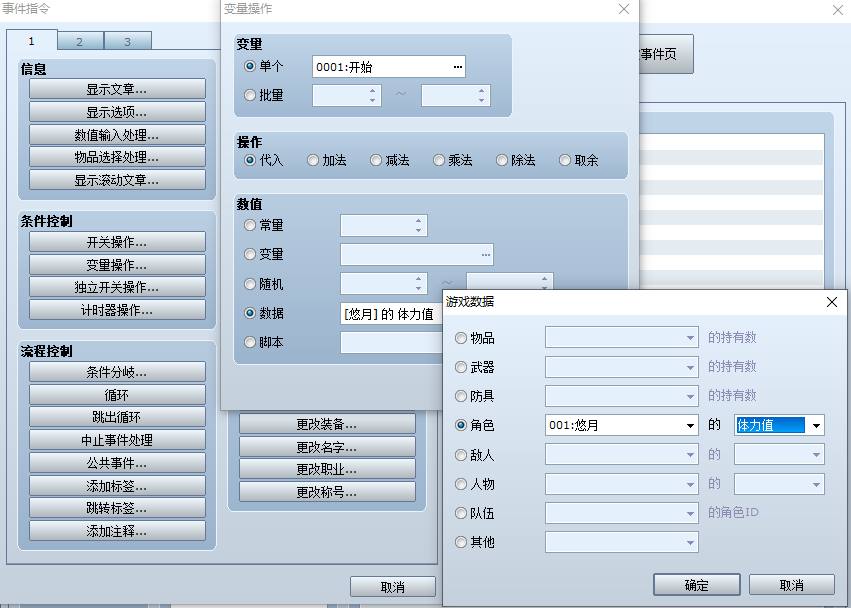Choose the 代入 operation
This screenshot has width=851, height=608.
tap(250, 160)
